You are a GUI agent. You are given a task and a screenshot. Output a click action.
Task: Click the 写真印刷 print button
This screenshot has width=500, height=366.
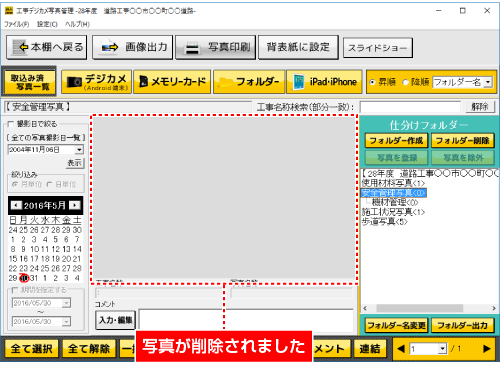(215, 47)
